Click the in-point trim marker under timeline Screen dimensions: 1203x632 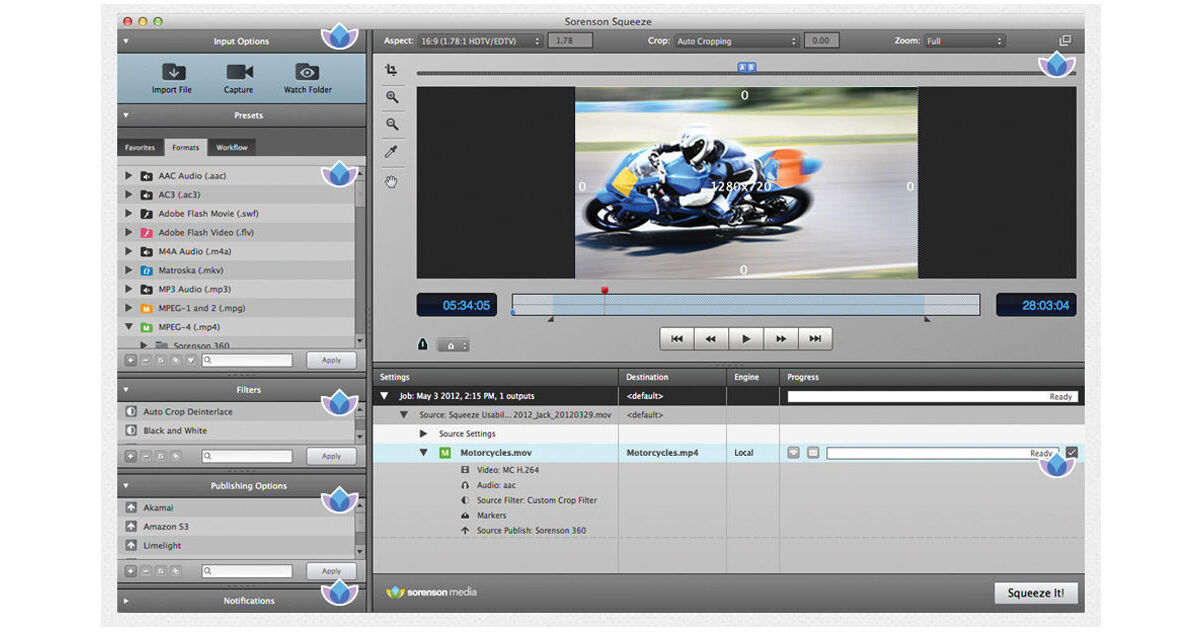click(x=550, y=320)
